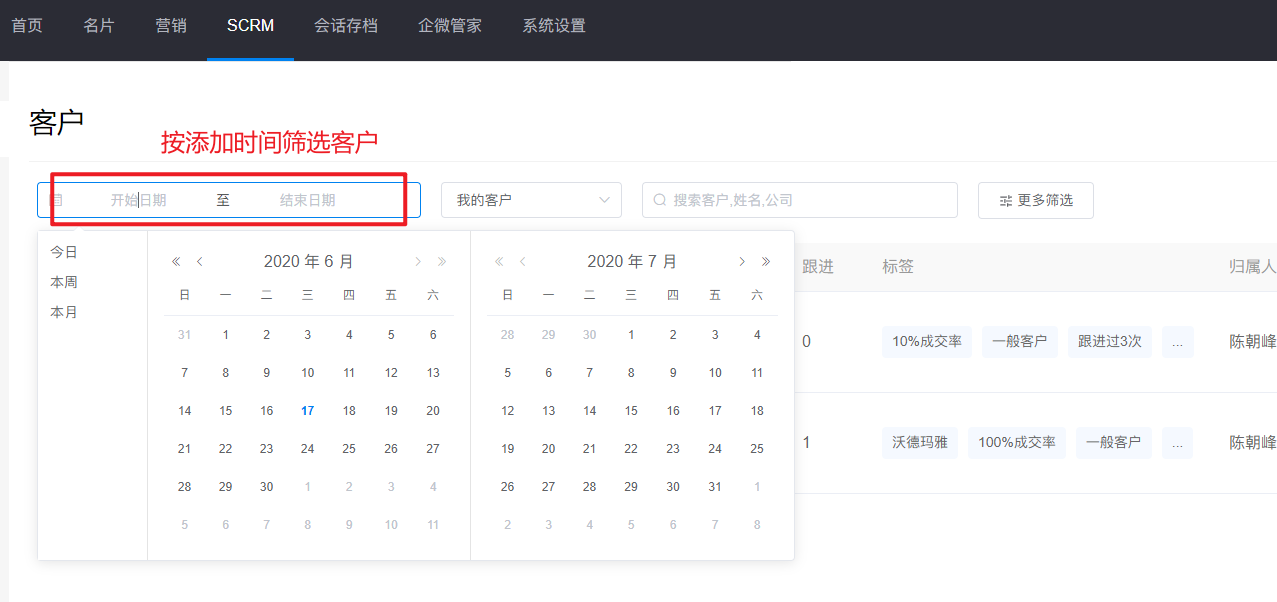1277x602 pixels.
Task: Select the 今日 shortcut
Action: [x=64, y=252]
